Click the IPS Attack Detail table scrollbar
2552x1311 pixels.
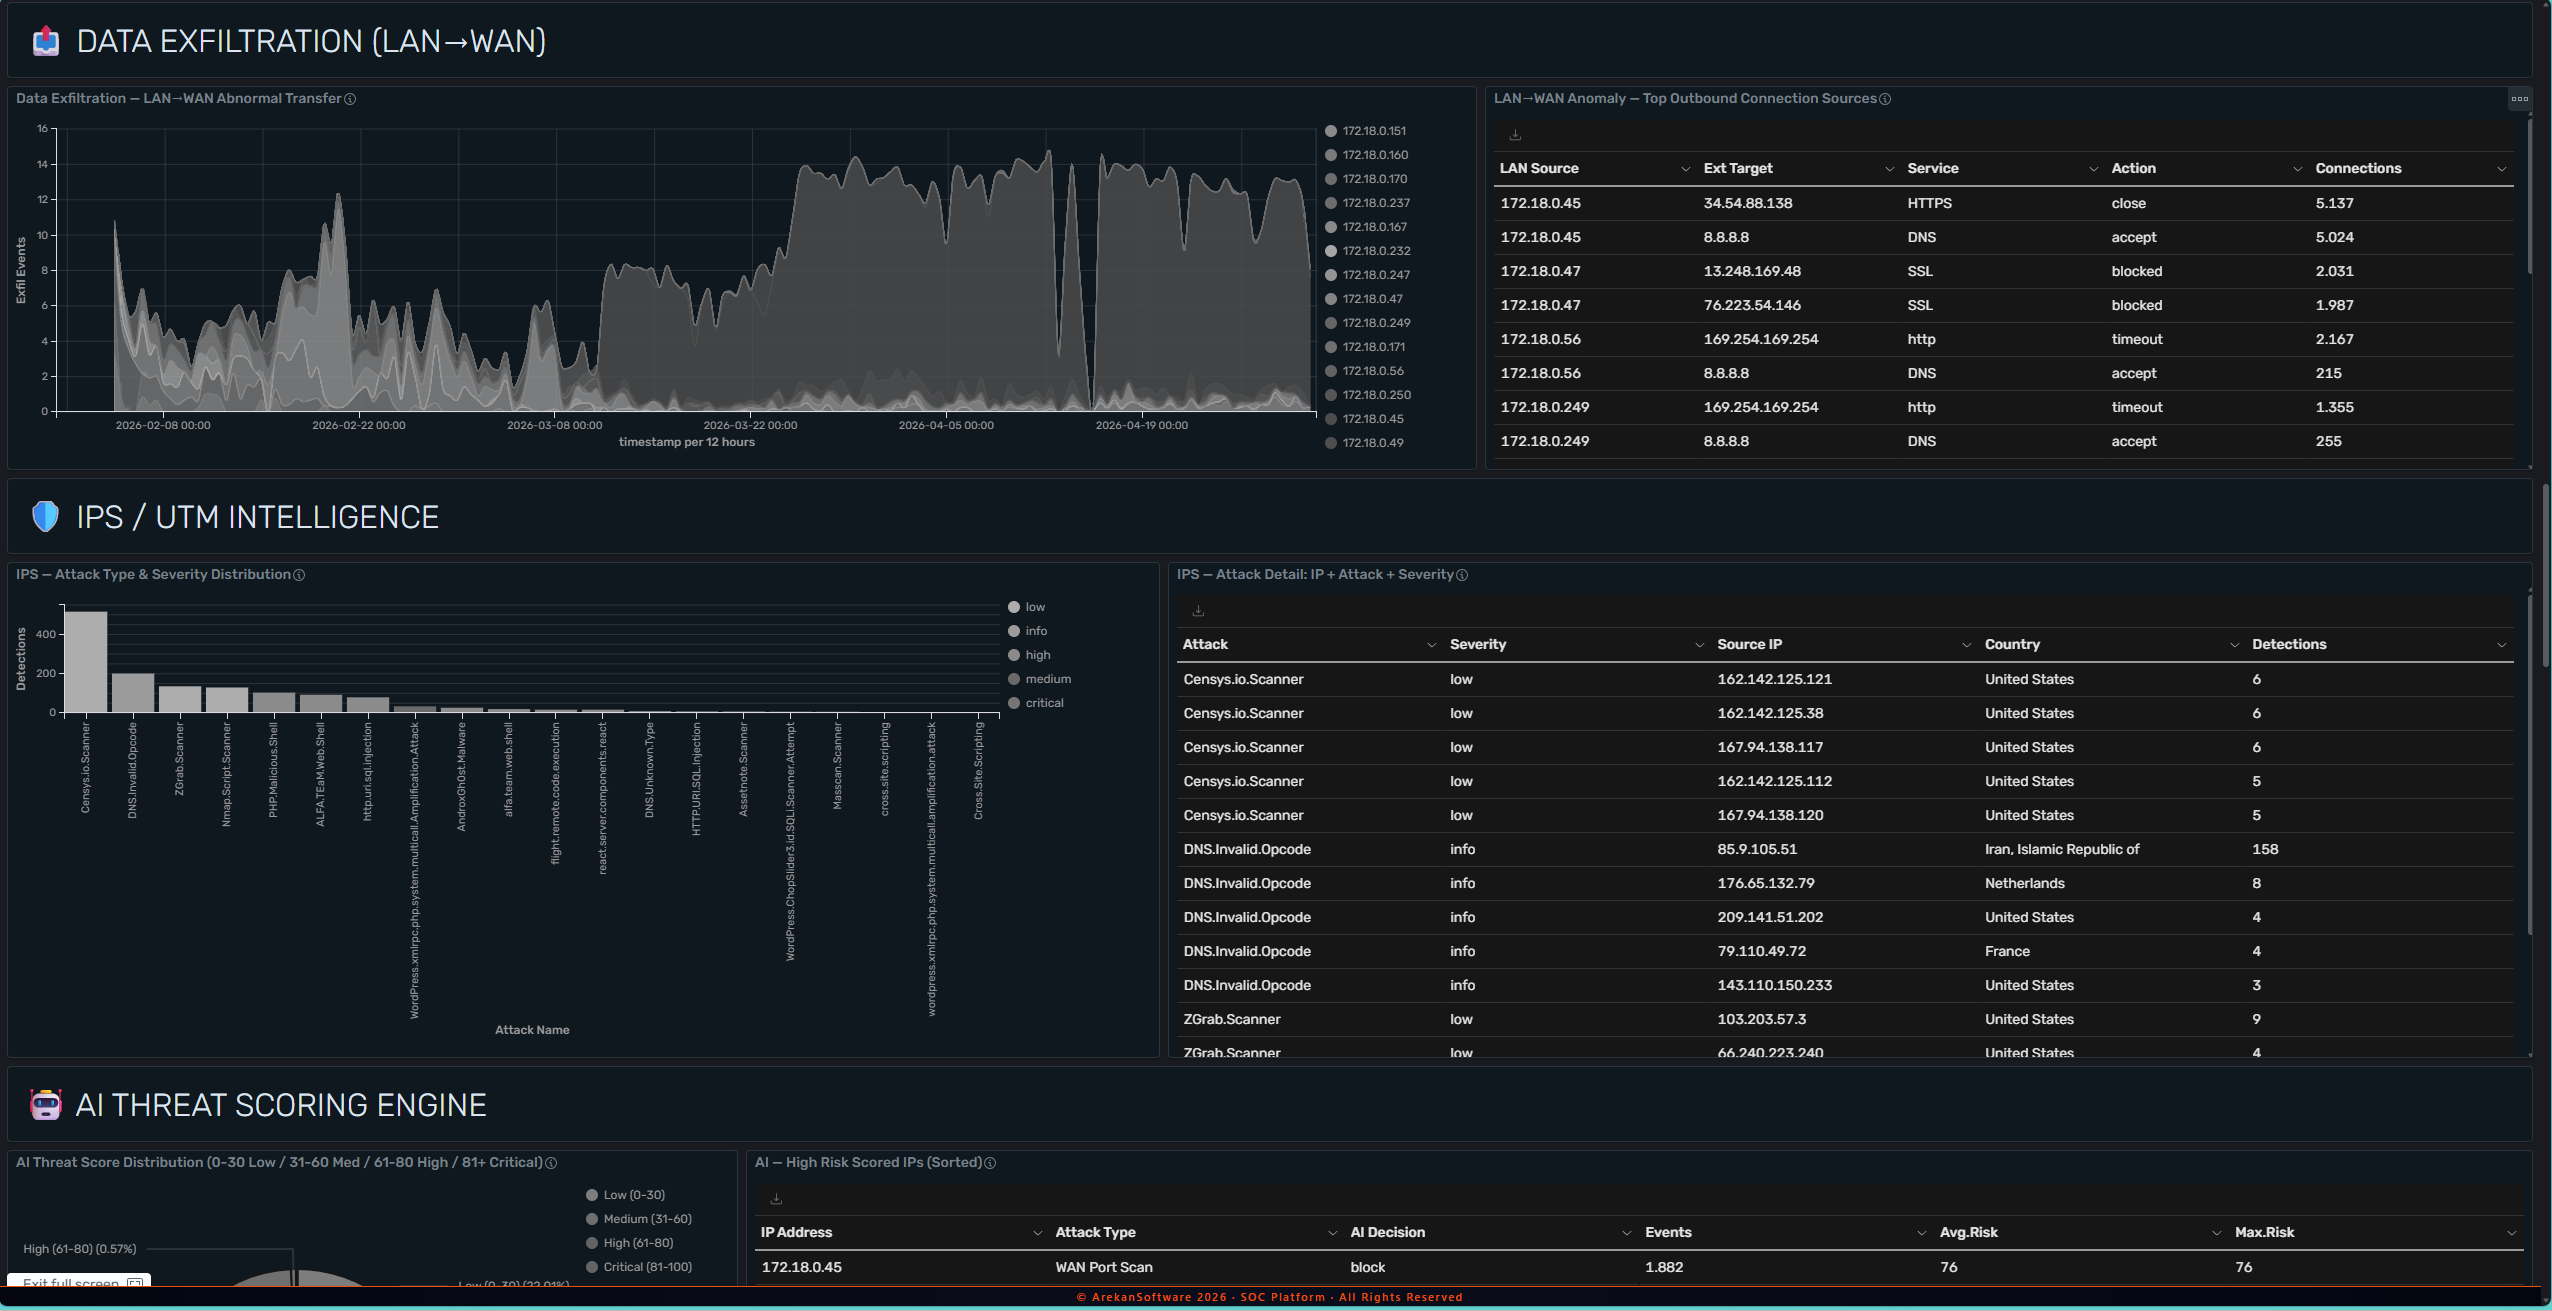2530,765
